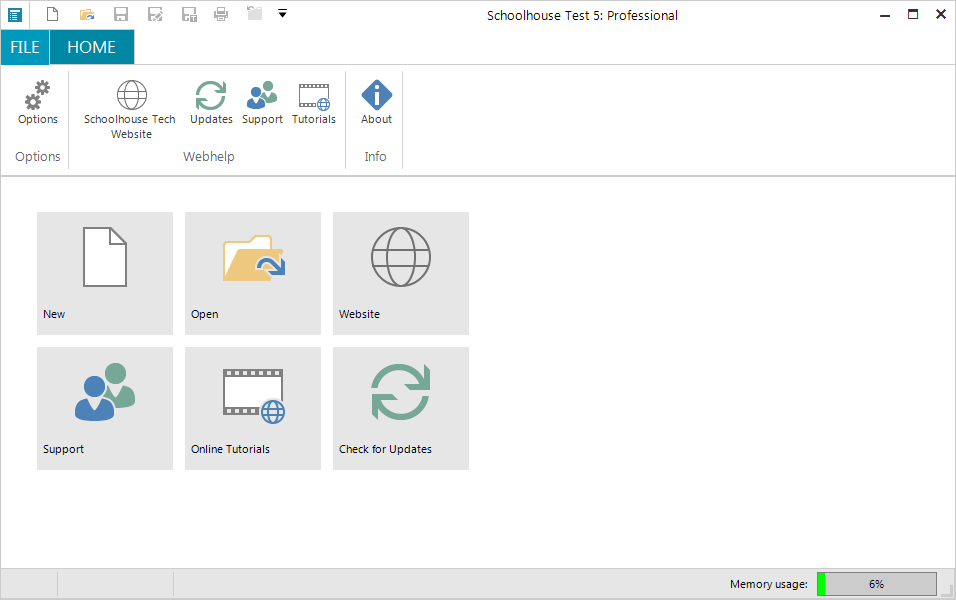Click the About info icon
Viewport: 956px width, 600px height.
376,102
